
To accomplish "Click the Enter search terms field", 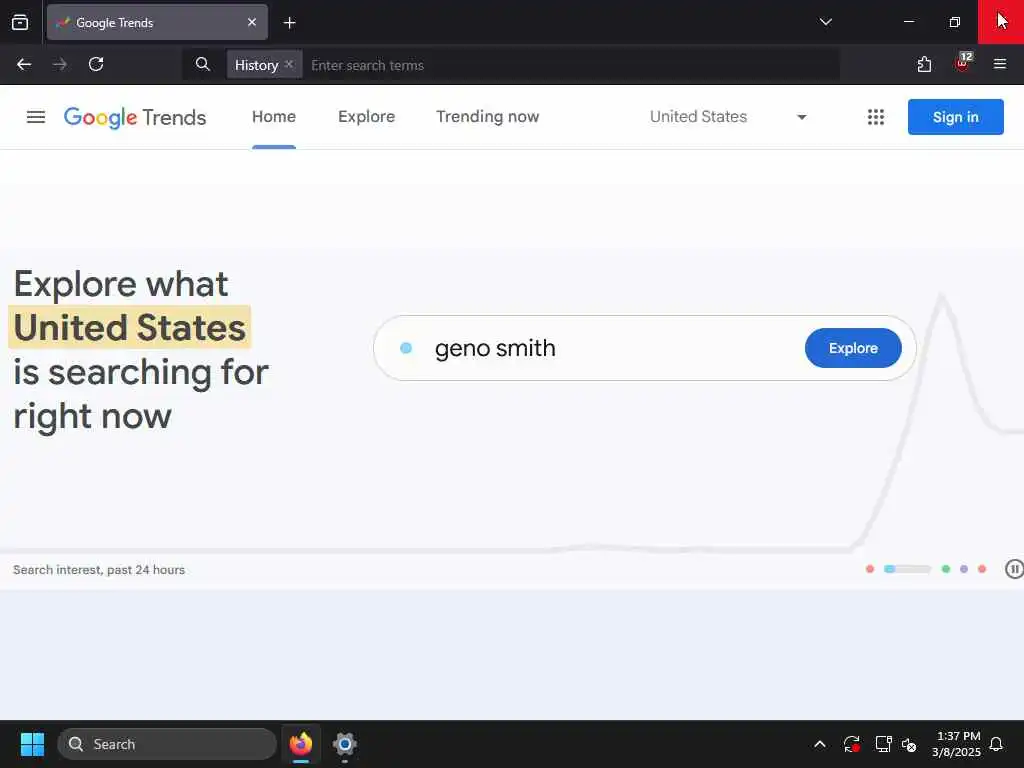I will [571, 65].
